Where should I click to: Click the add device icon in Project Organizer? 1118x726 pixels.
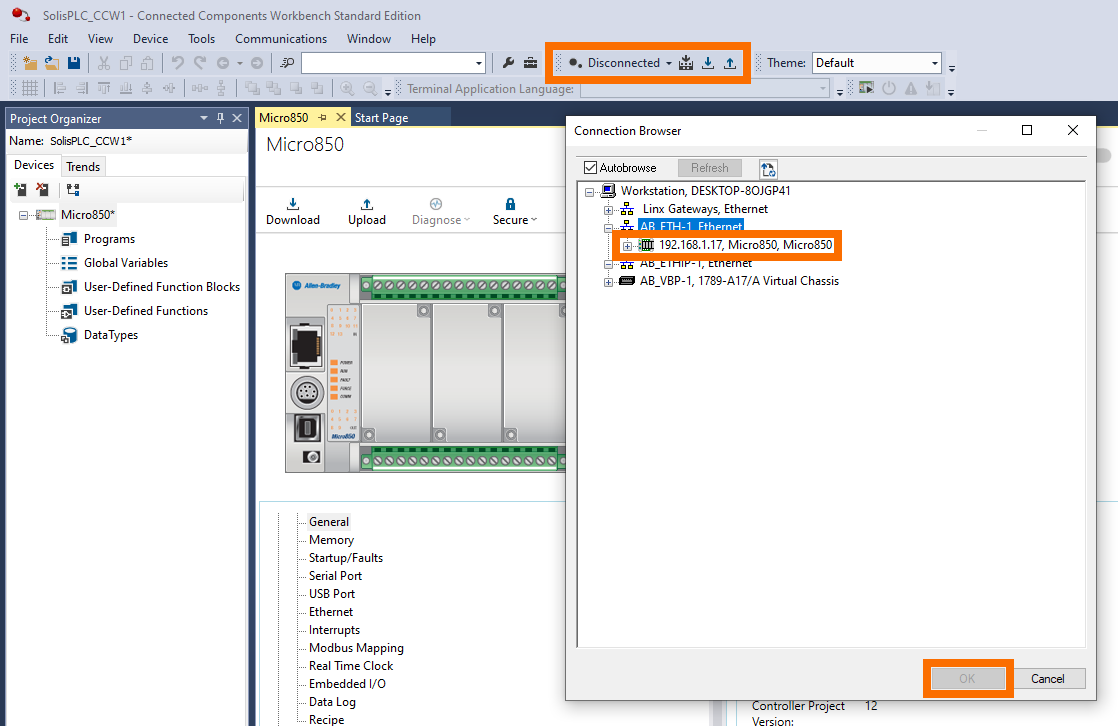(20, 189)
